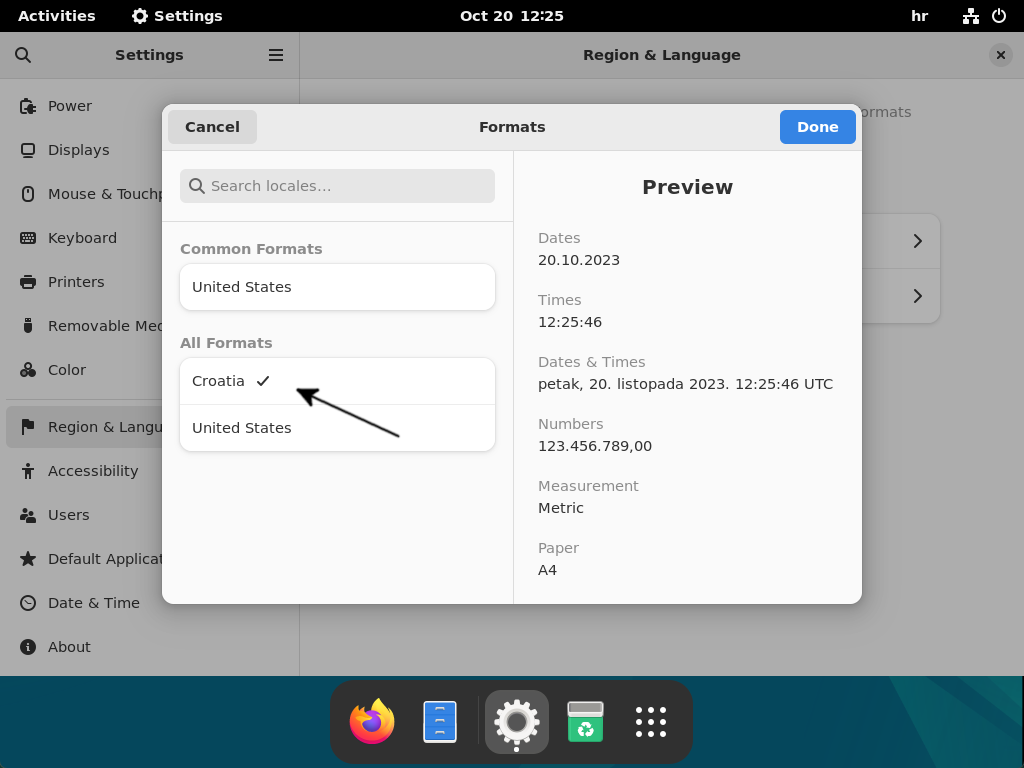The image size is (1024, 768).
Task: Open Firefox from the dock
Action: (x=371, y=721)
